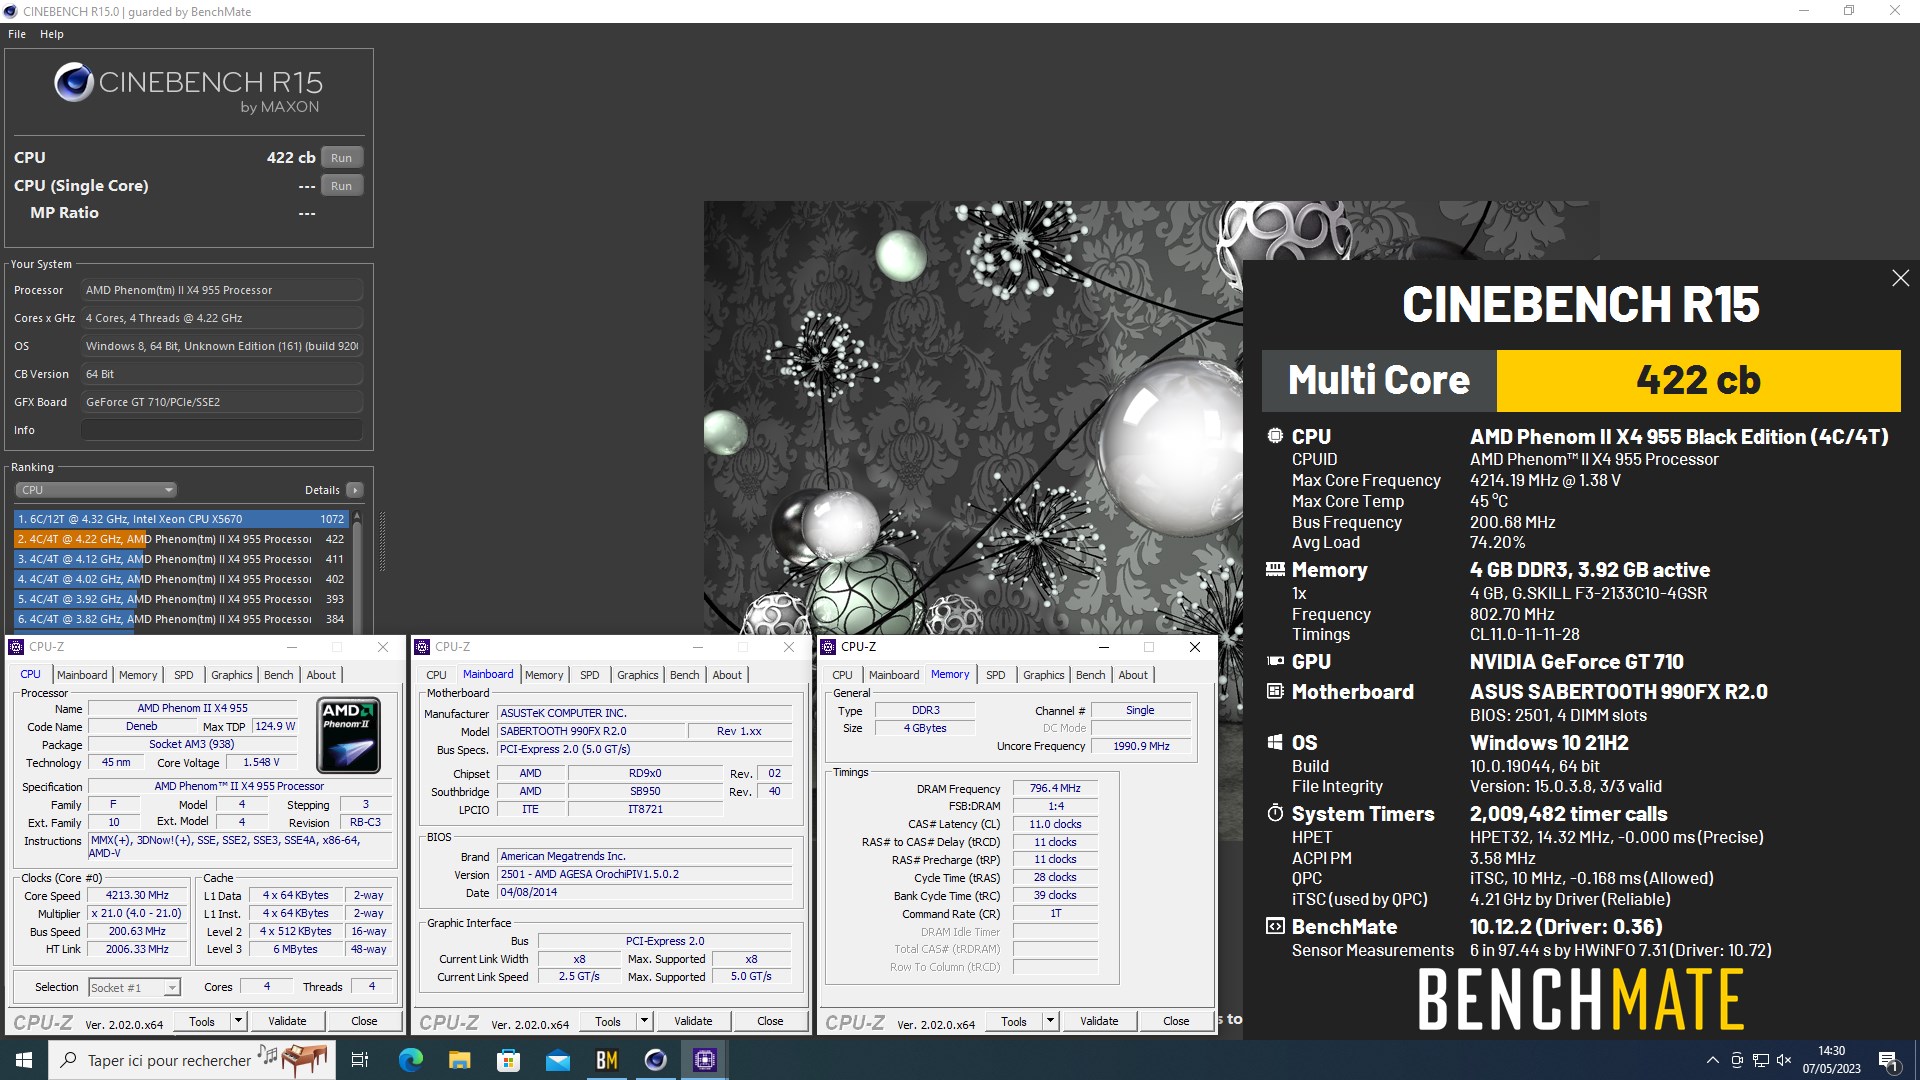Open the SPD tab in the Memory CPU-Z window
The height and width of the screenshot is (1080, 1920).
click(996, 675)
